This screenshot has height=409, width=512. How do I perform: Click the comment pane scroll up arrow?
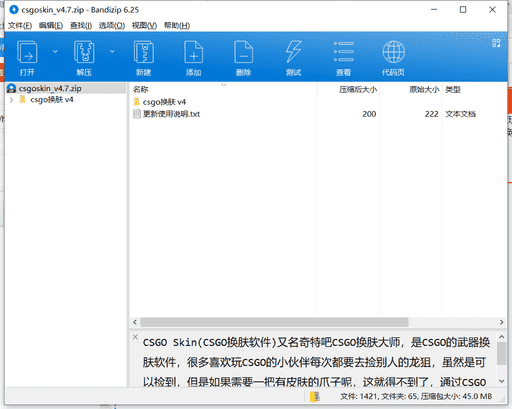click(x=501, y=337)
